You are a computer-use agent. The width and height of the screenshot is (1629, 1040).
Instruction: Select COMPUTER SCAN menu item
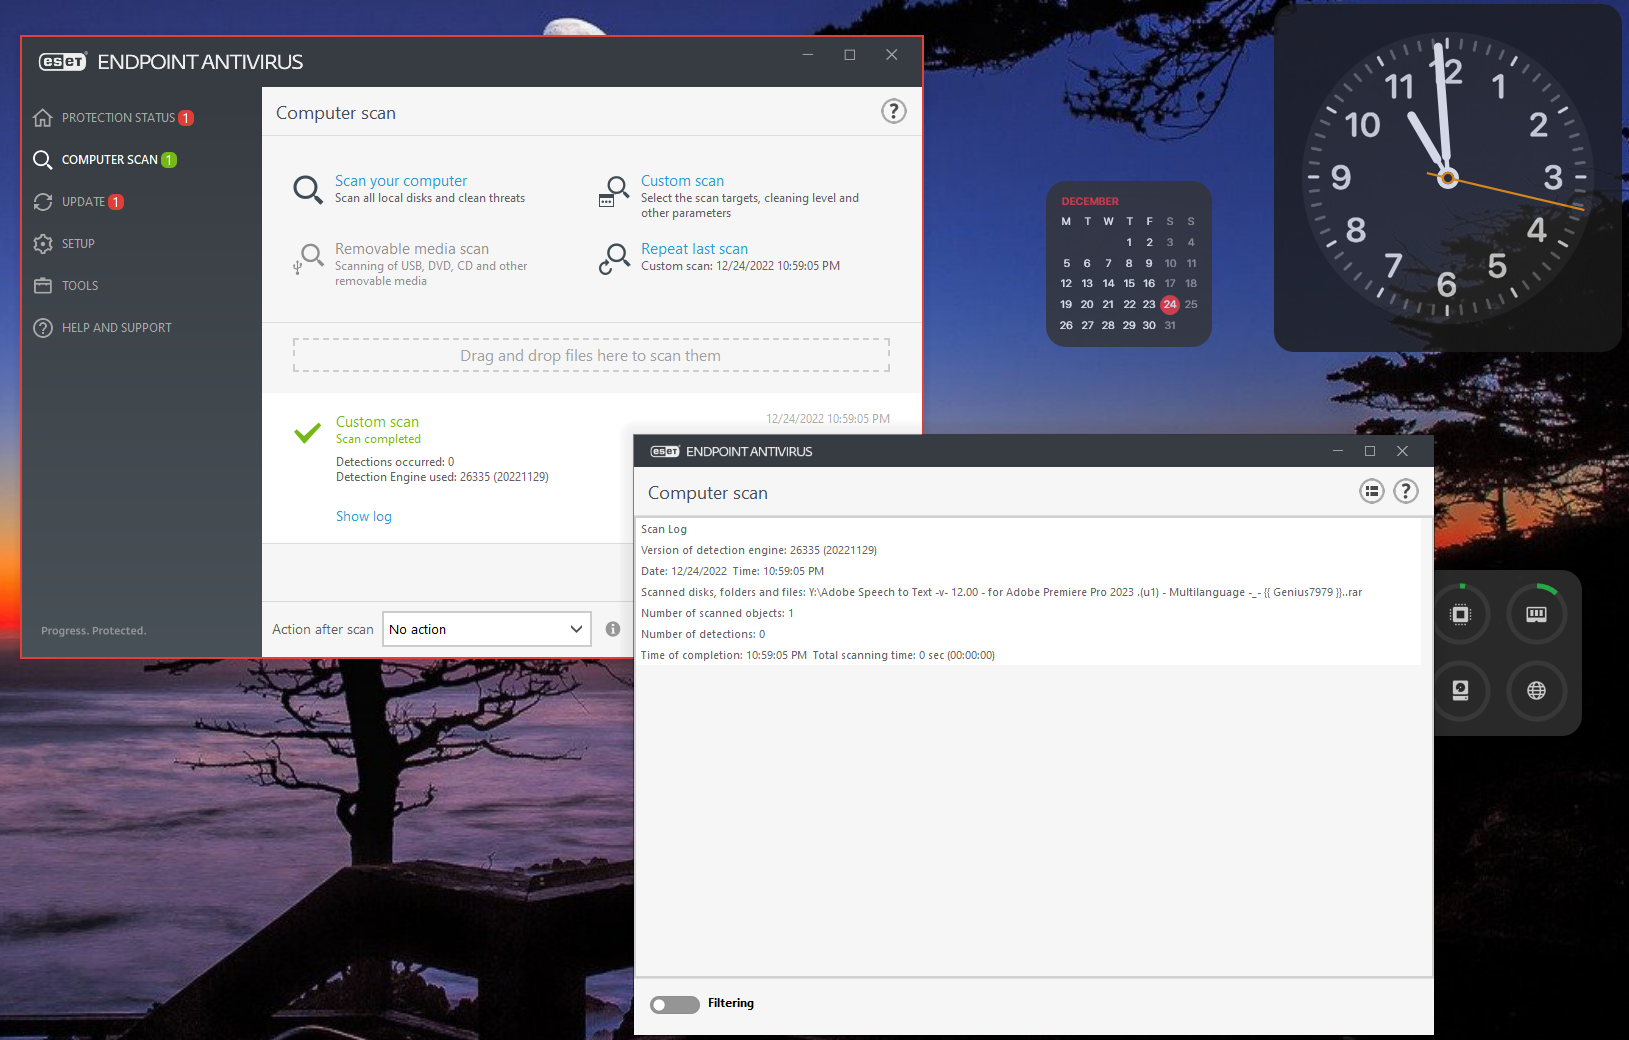[x=110, y=160]
